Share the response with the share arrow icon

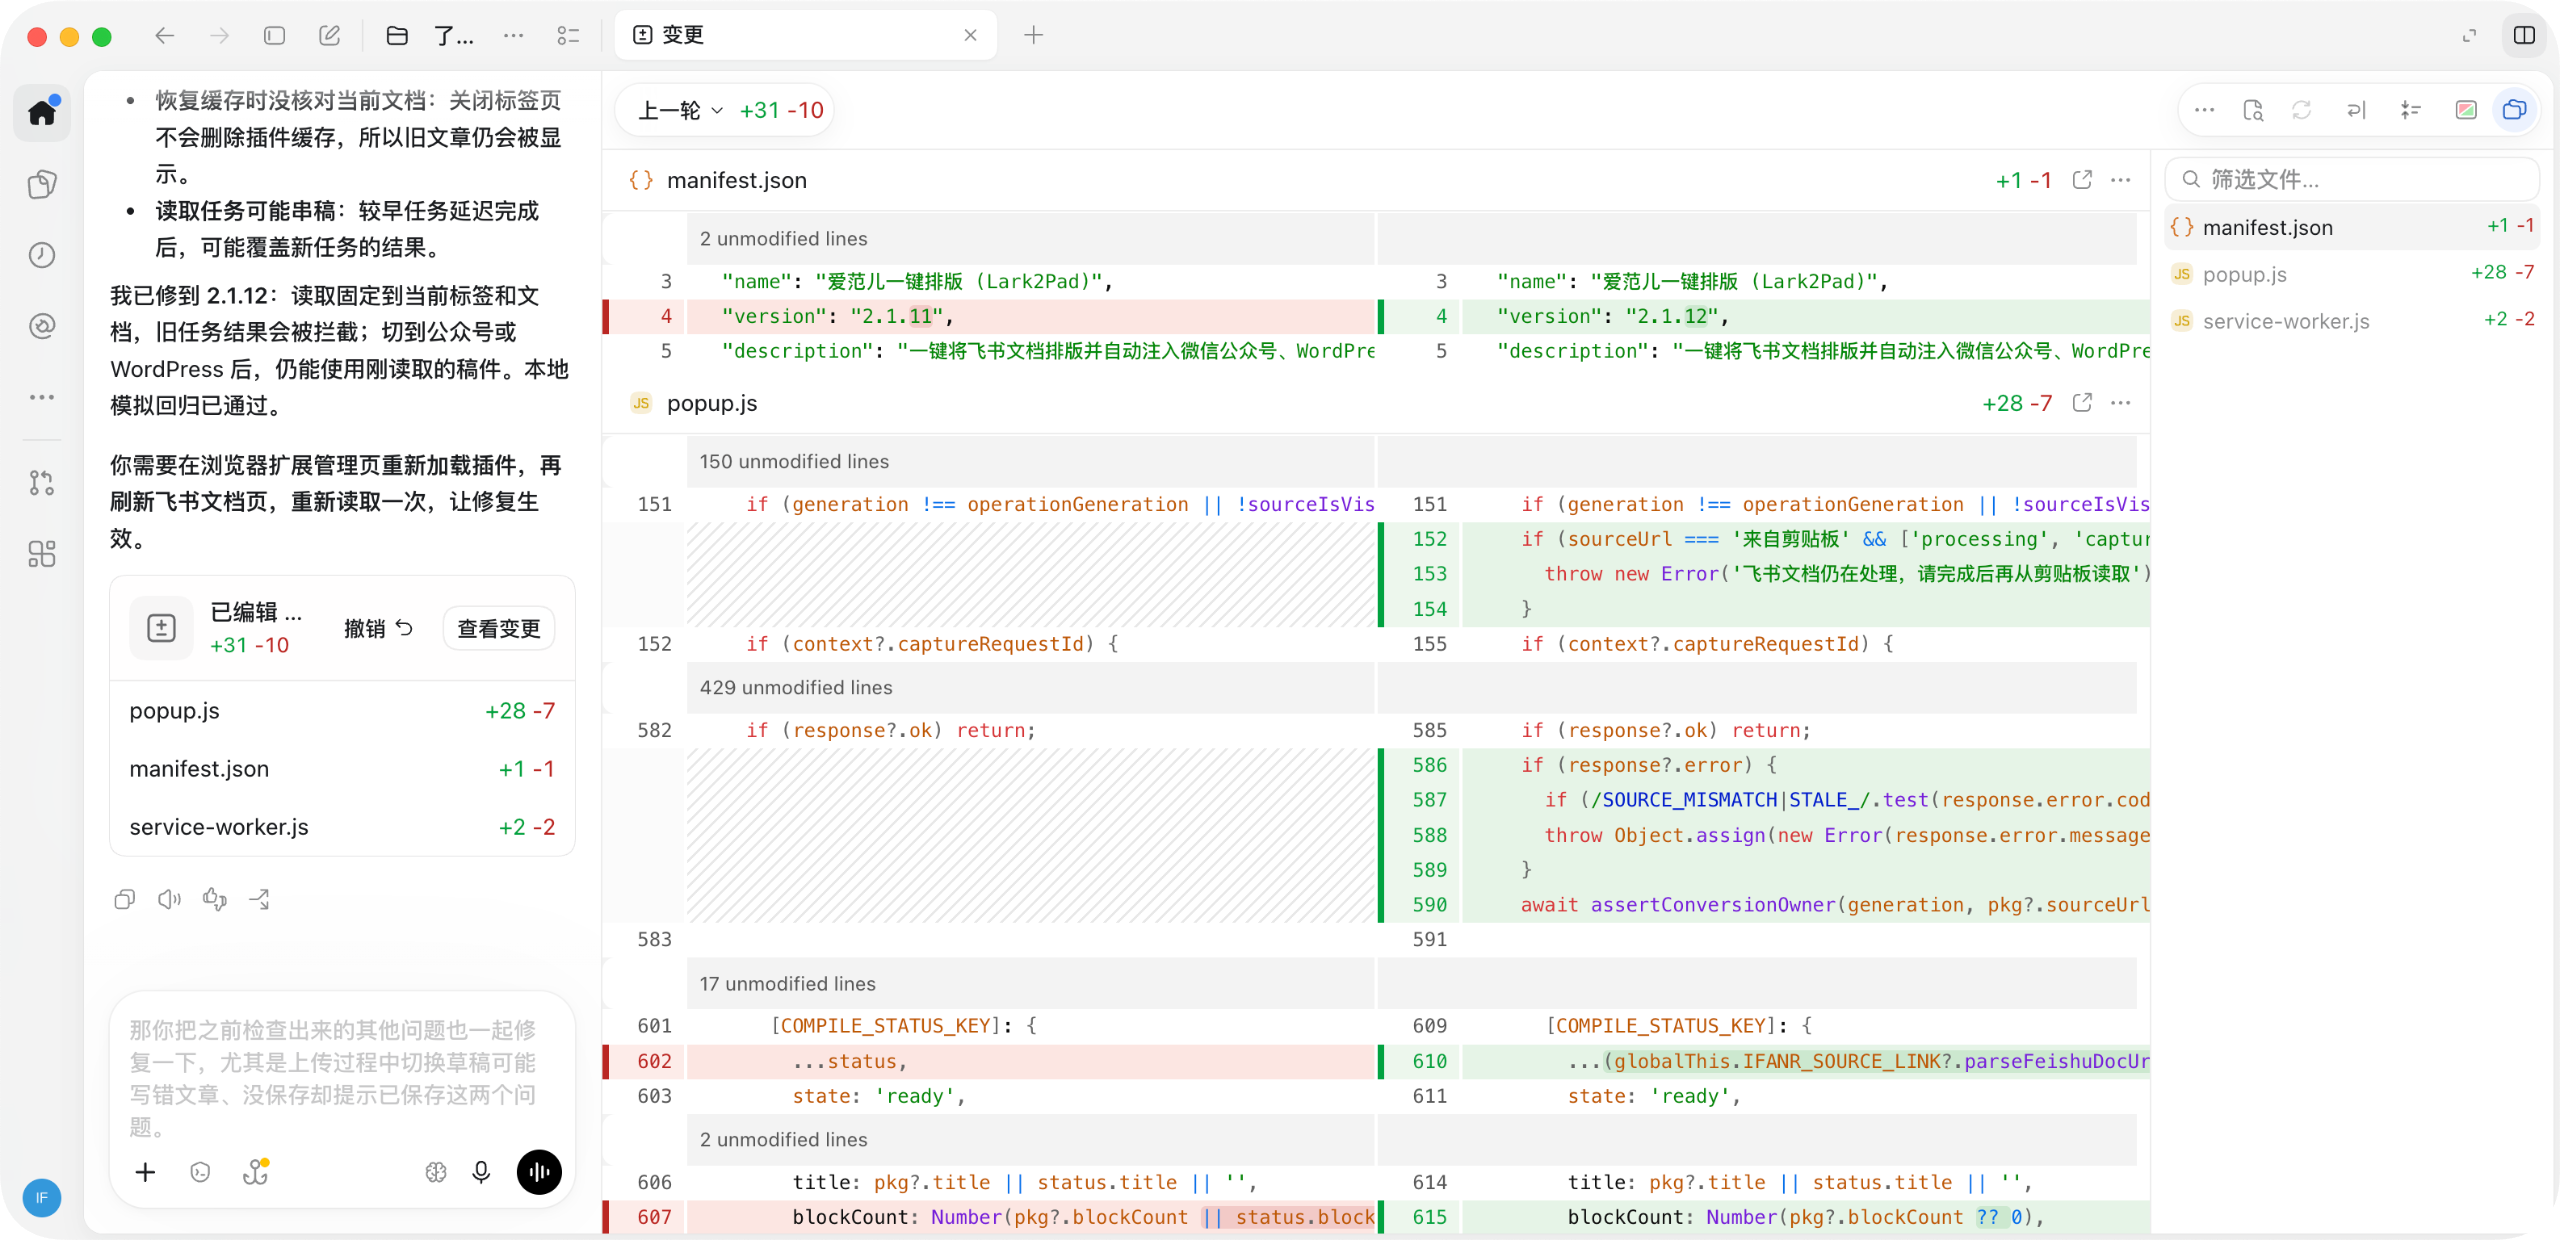(260, 900)
